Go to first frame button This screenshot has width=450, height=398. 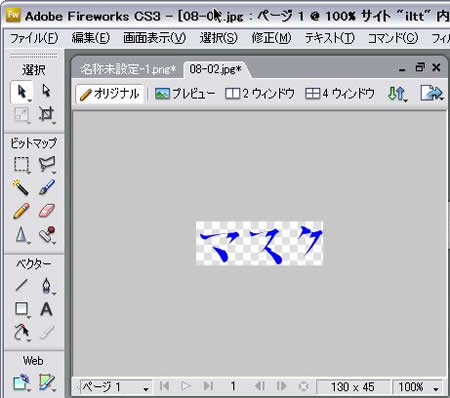tap(164, 386)
